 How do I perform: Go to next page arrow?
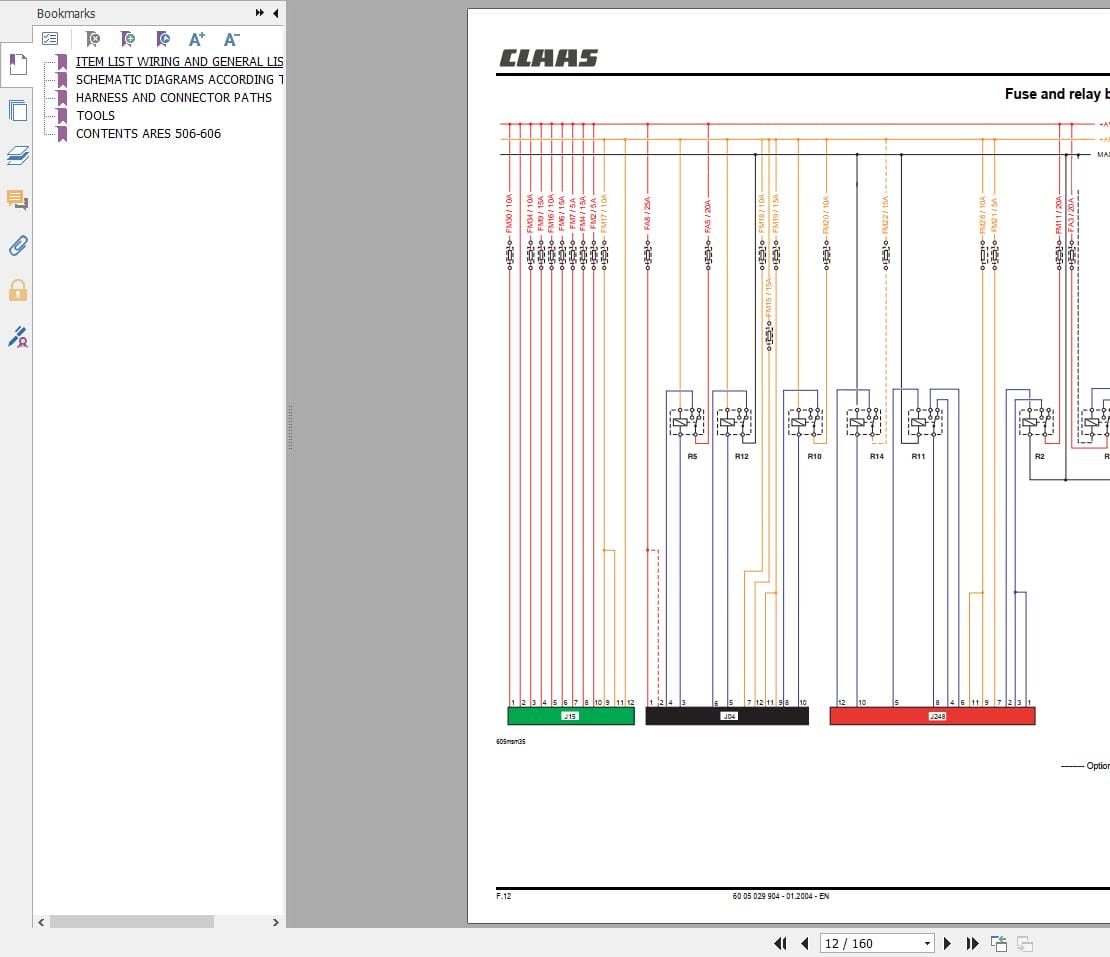click(x=947, y=944)
